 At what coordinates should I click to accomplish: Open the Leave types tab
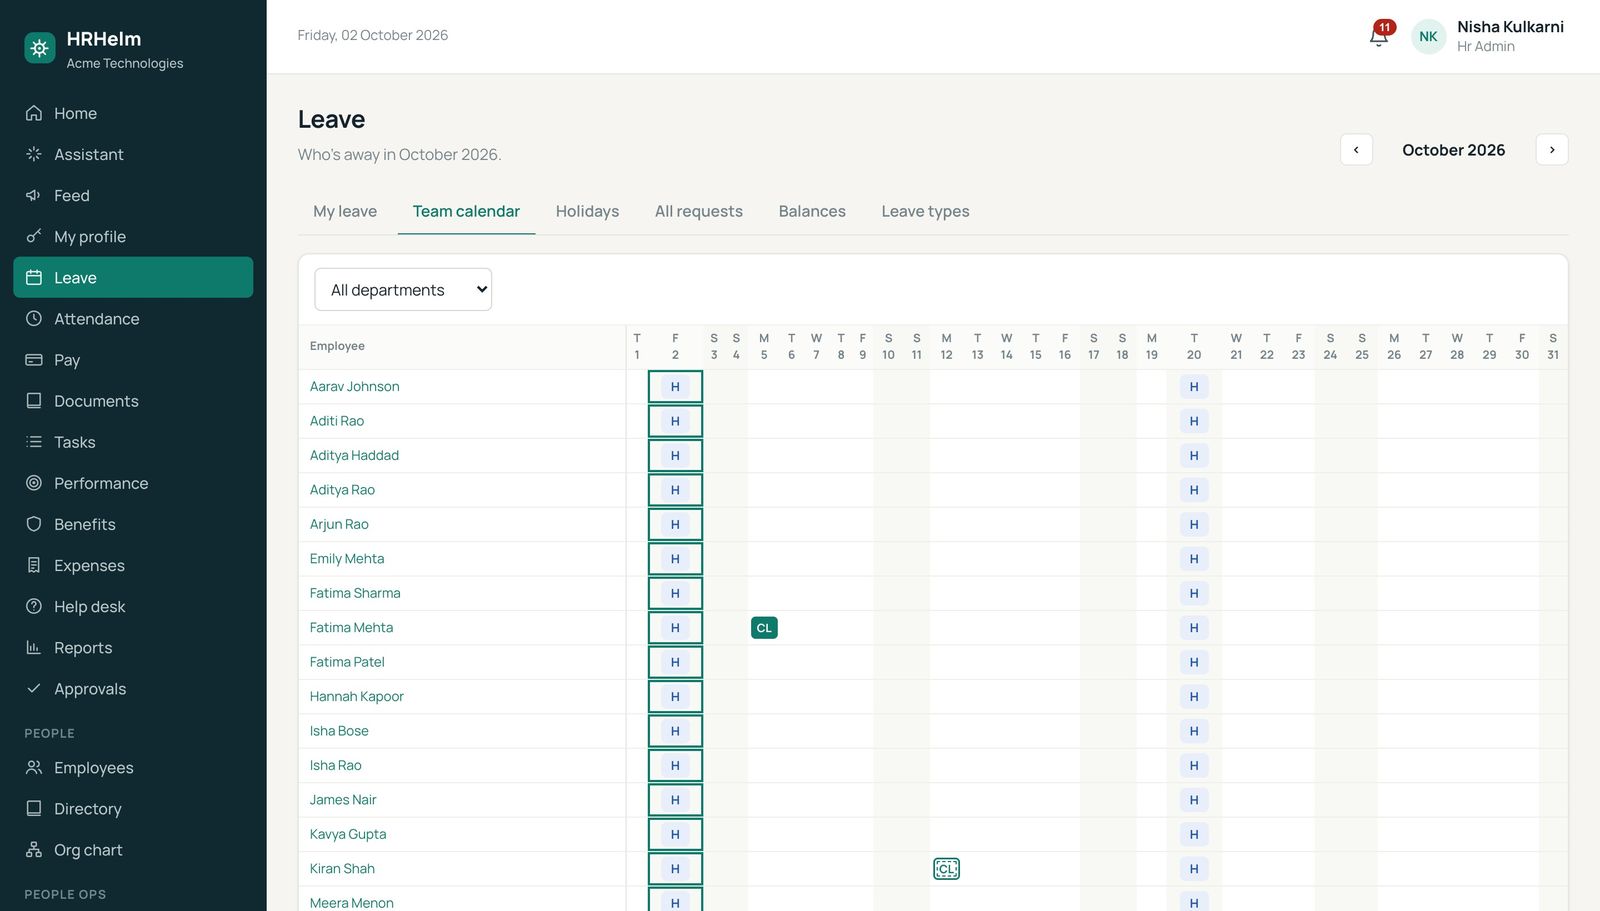click(925, 211)
